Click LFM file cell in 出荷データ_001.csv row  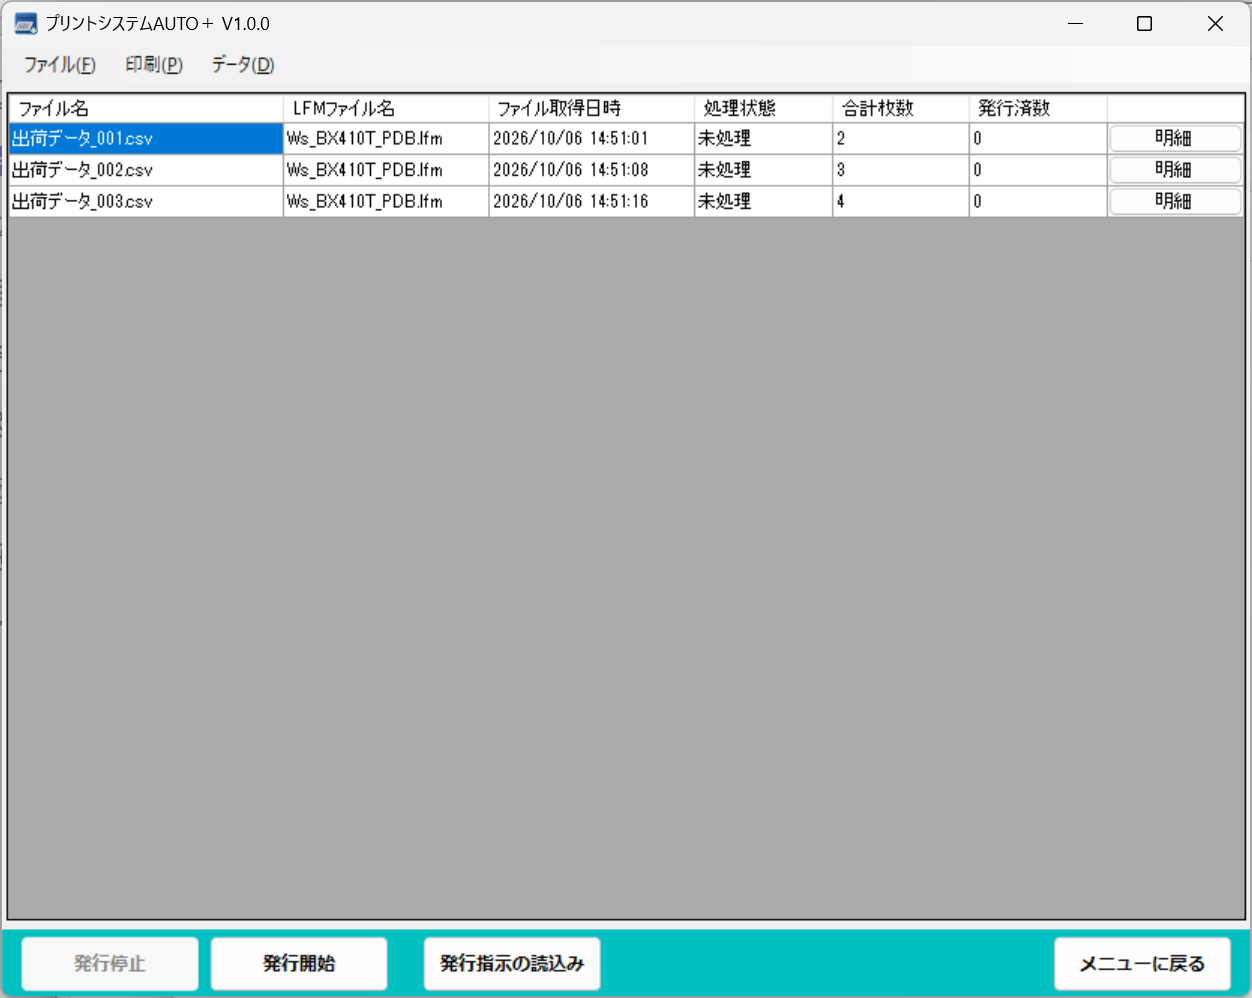[386, 139]
